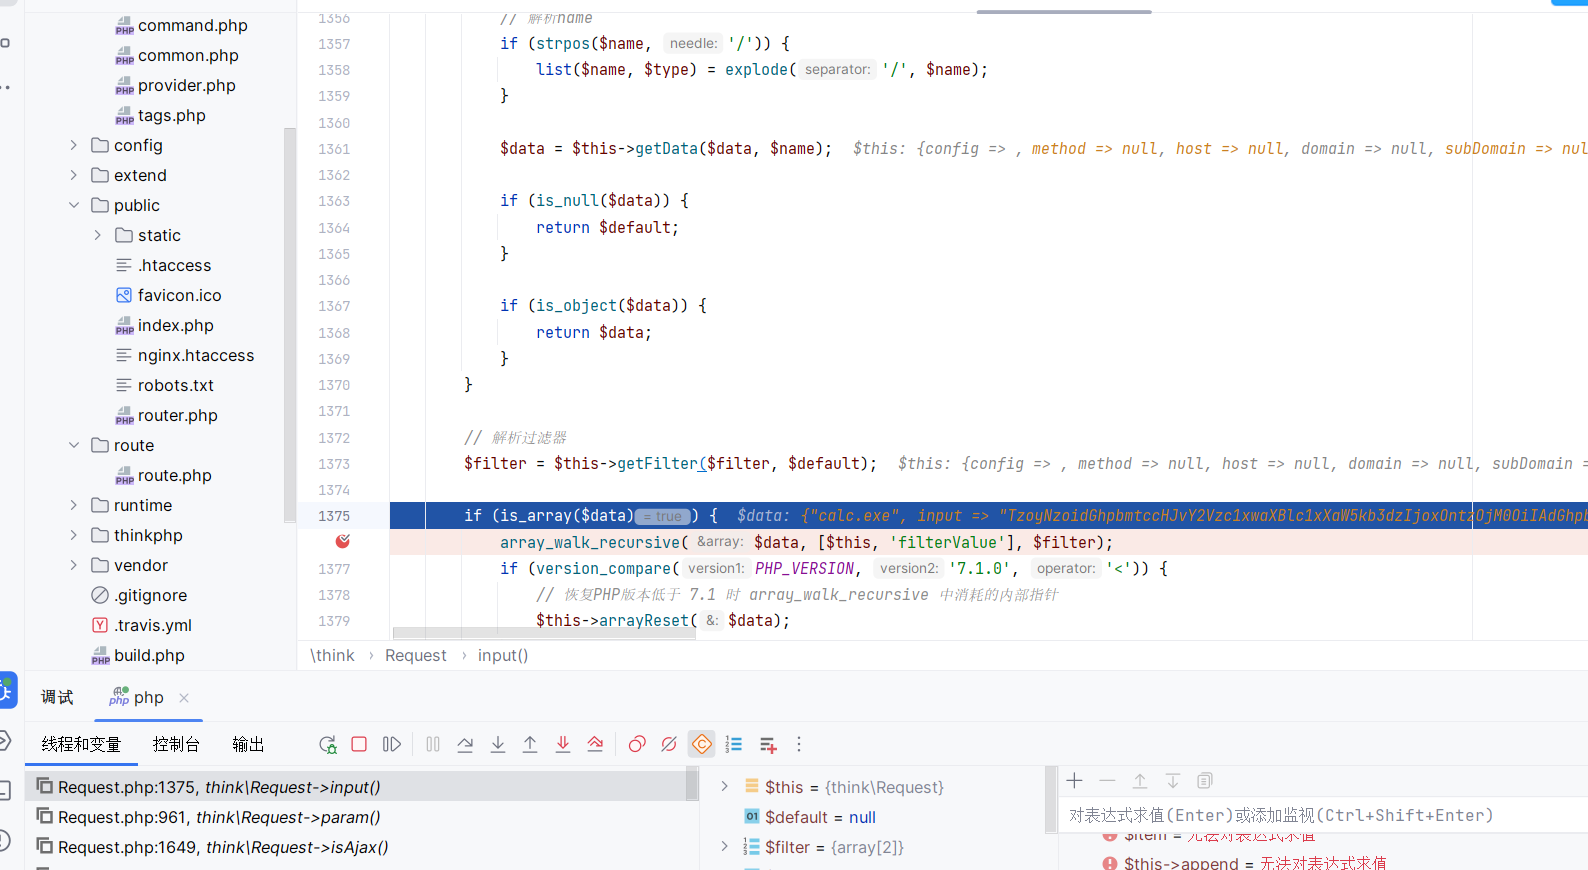Step out of current function
This screenshot has width=1588, height=870.
(530, 744)
